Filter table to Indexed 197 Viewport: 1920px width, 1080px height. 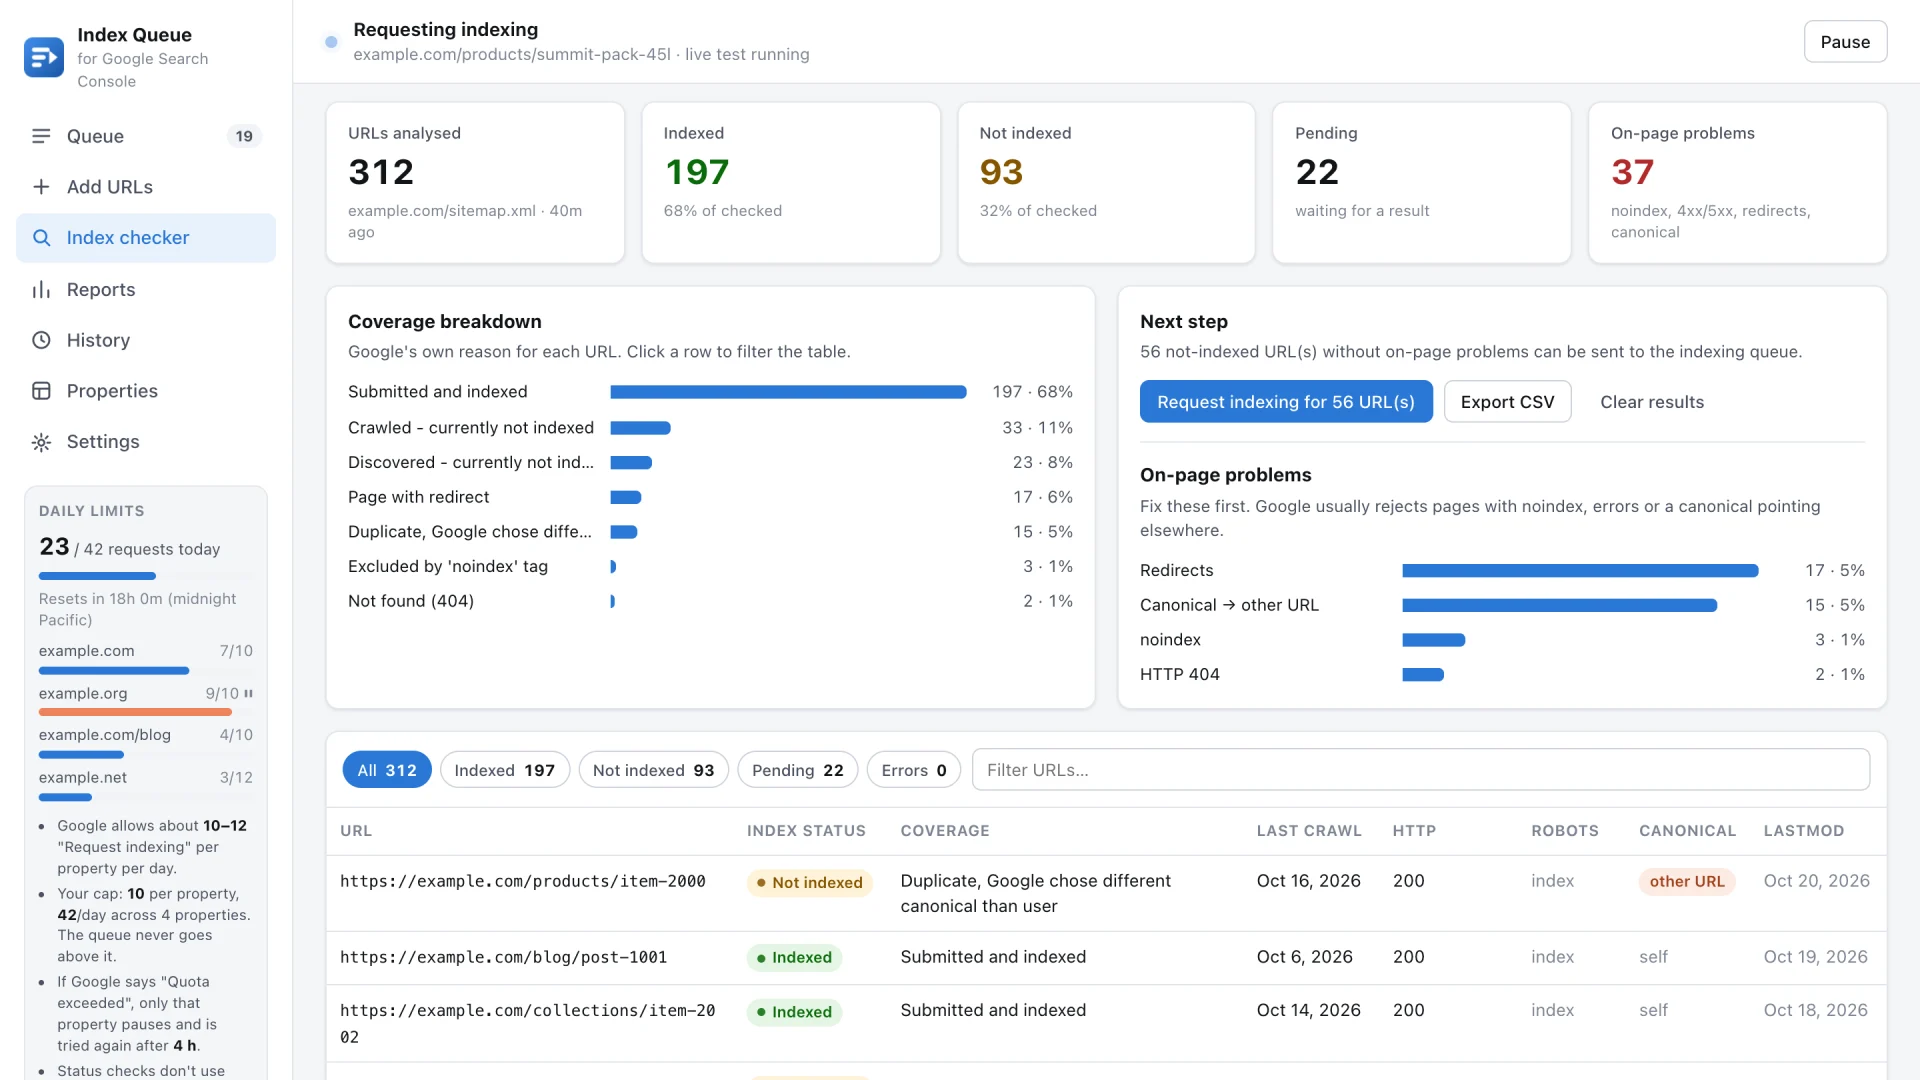504,770
